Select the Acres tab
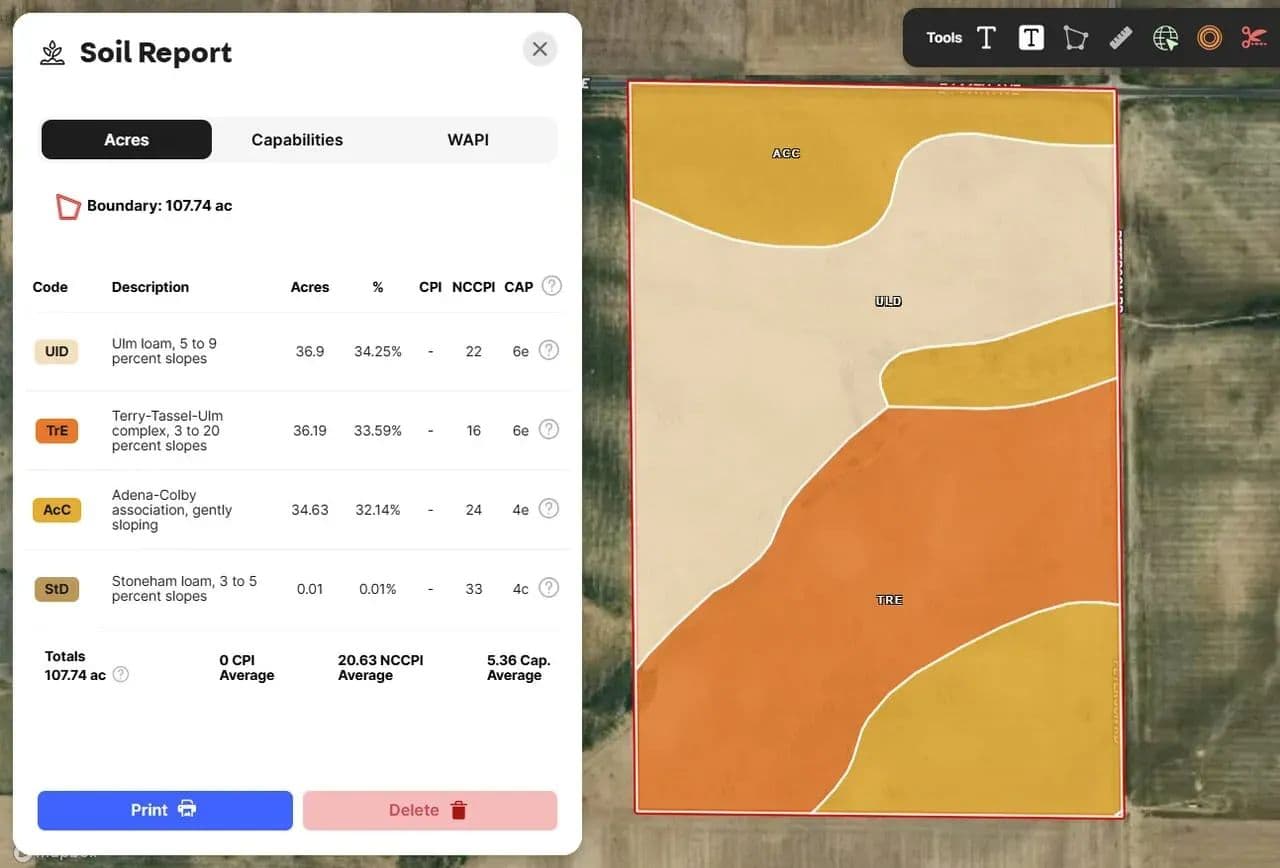This screenshot has height=868, width=1280. tap(126, 140)
